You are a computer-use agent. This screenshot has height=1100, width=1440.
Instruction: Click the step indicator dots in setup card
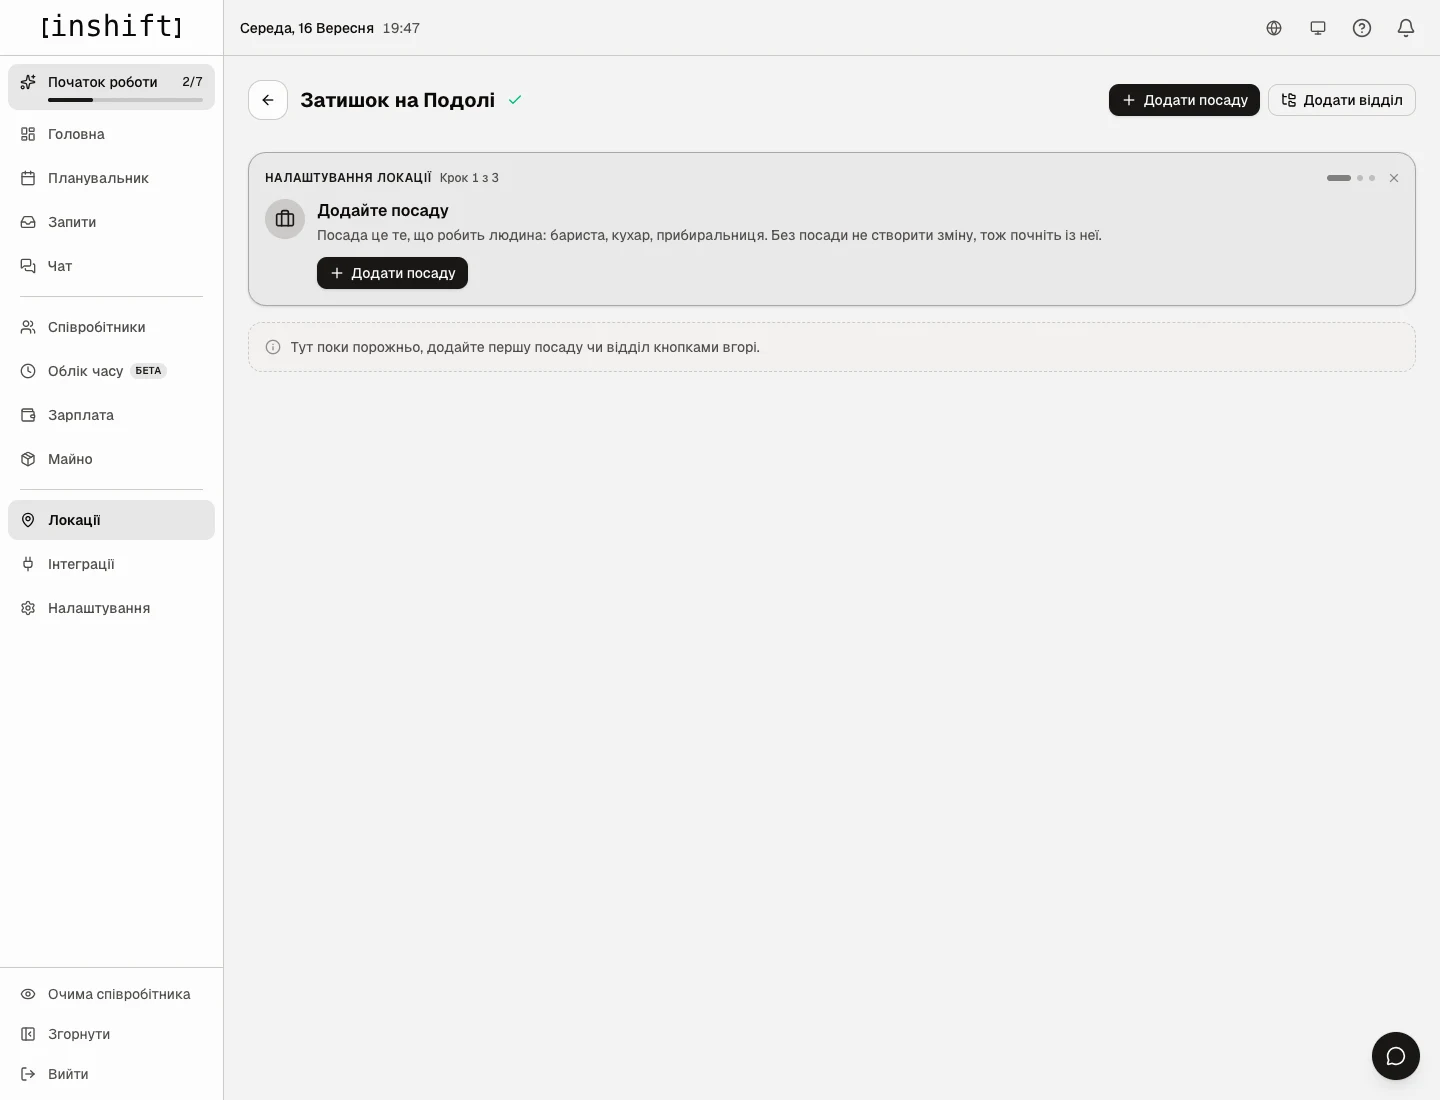coord(1351,178)
